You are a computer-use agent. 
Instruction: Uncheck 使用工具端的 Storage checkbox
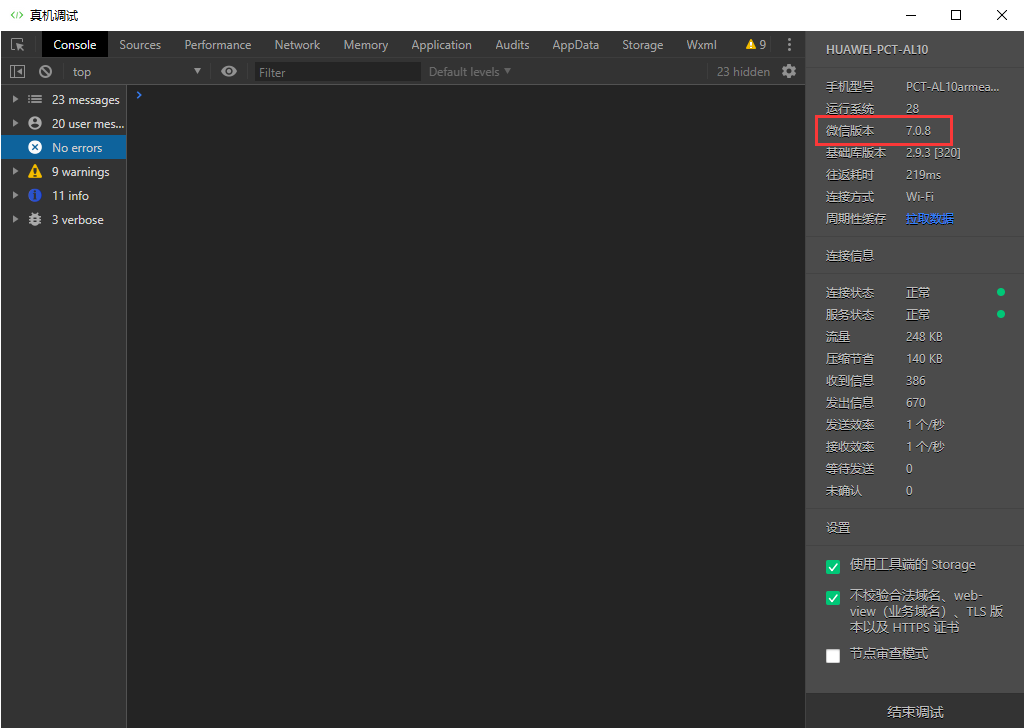click(833, 566)
